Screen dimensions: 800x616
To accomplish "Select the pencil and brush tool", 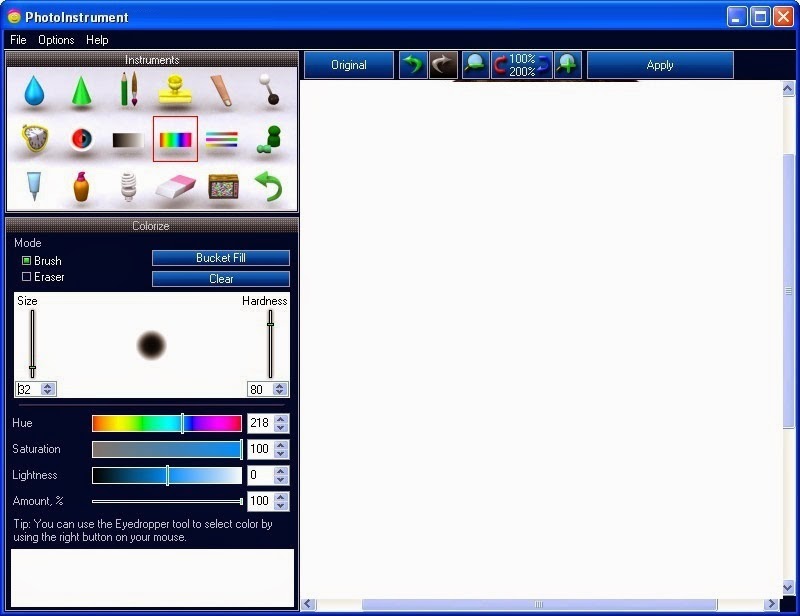I will pyautogui.click(x=129, y=89).
